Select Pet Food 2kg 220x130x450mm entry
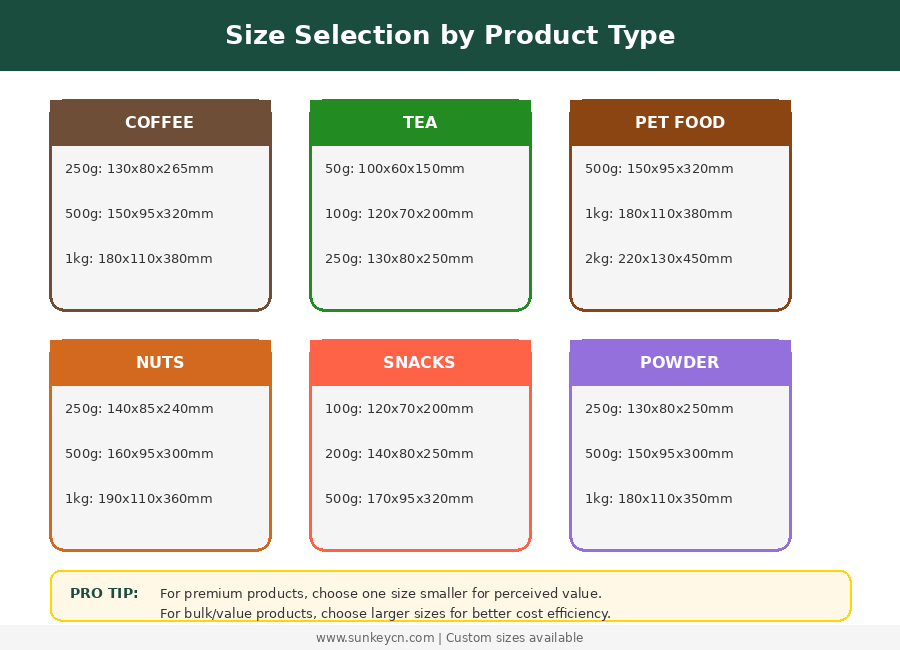 click(659, 259)
